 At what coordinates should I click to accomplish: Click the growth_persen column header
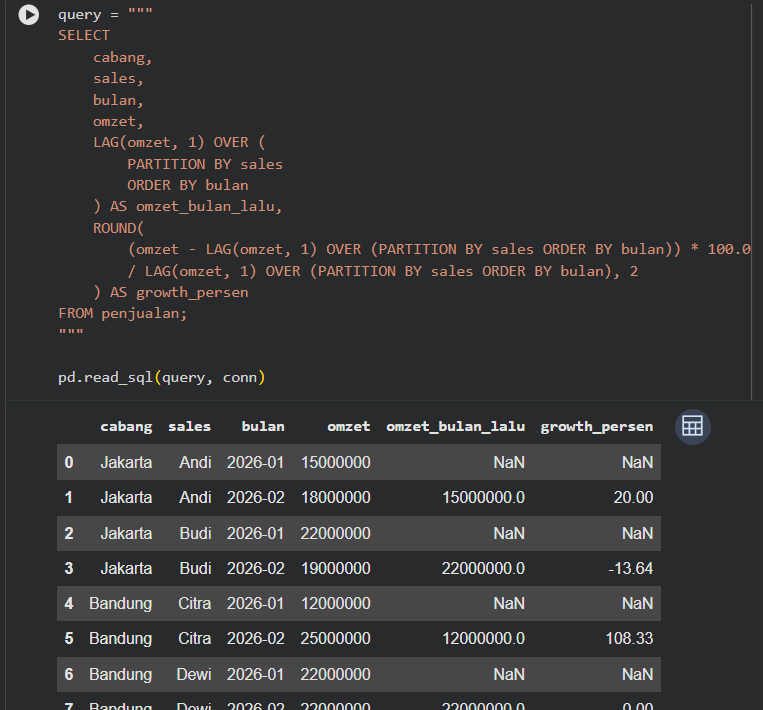coord(597,427)
